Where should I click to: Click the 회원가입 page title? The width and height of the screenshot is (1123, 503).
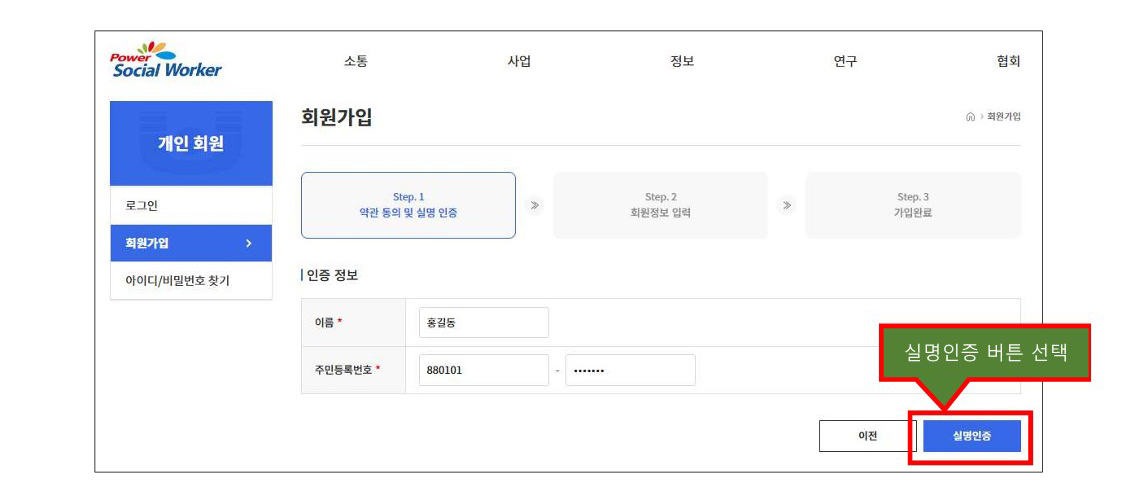337,118
